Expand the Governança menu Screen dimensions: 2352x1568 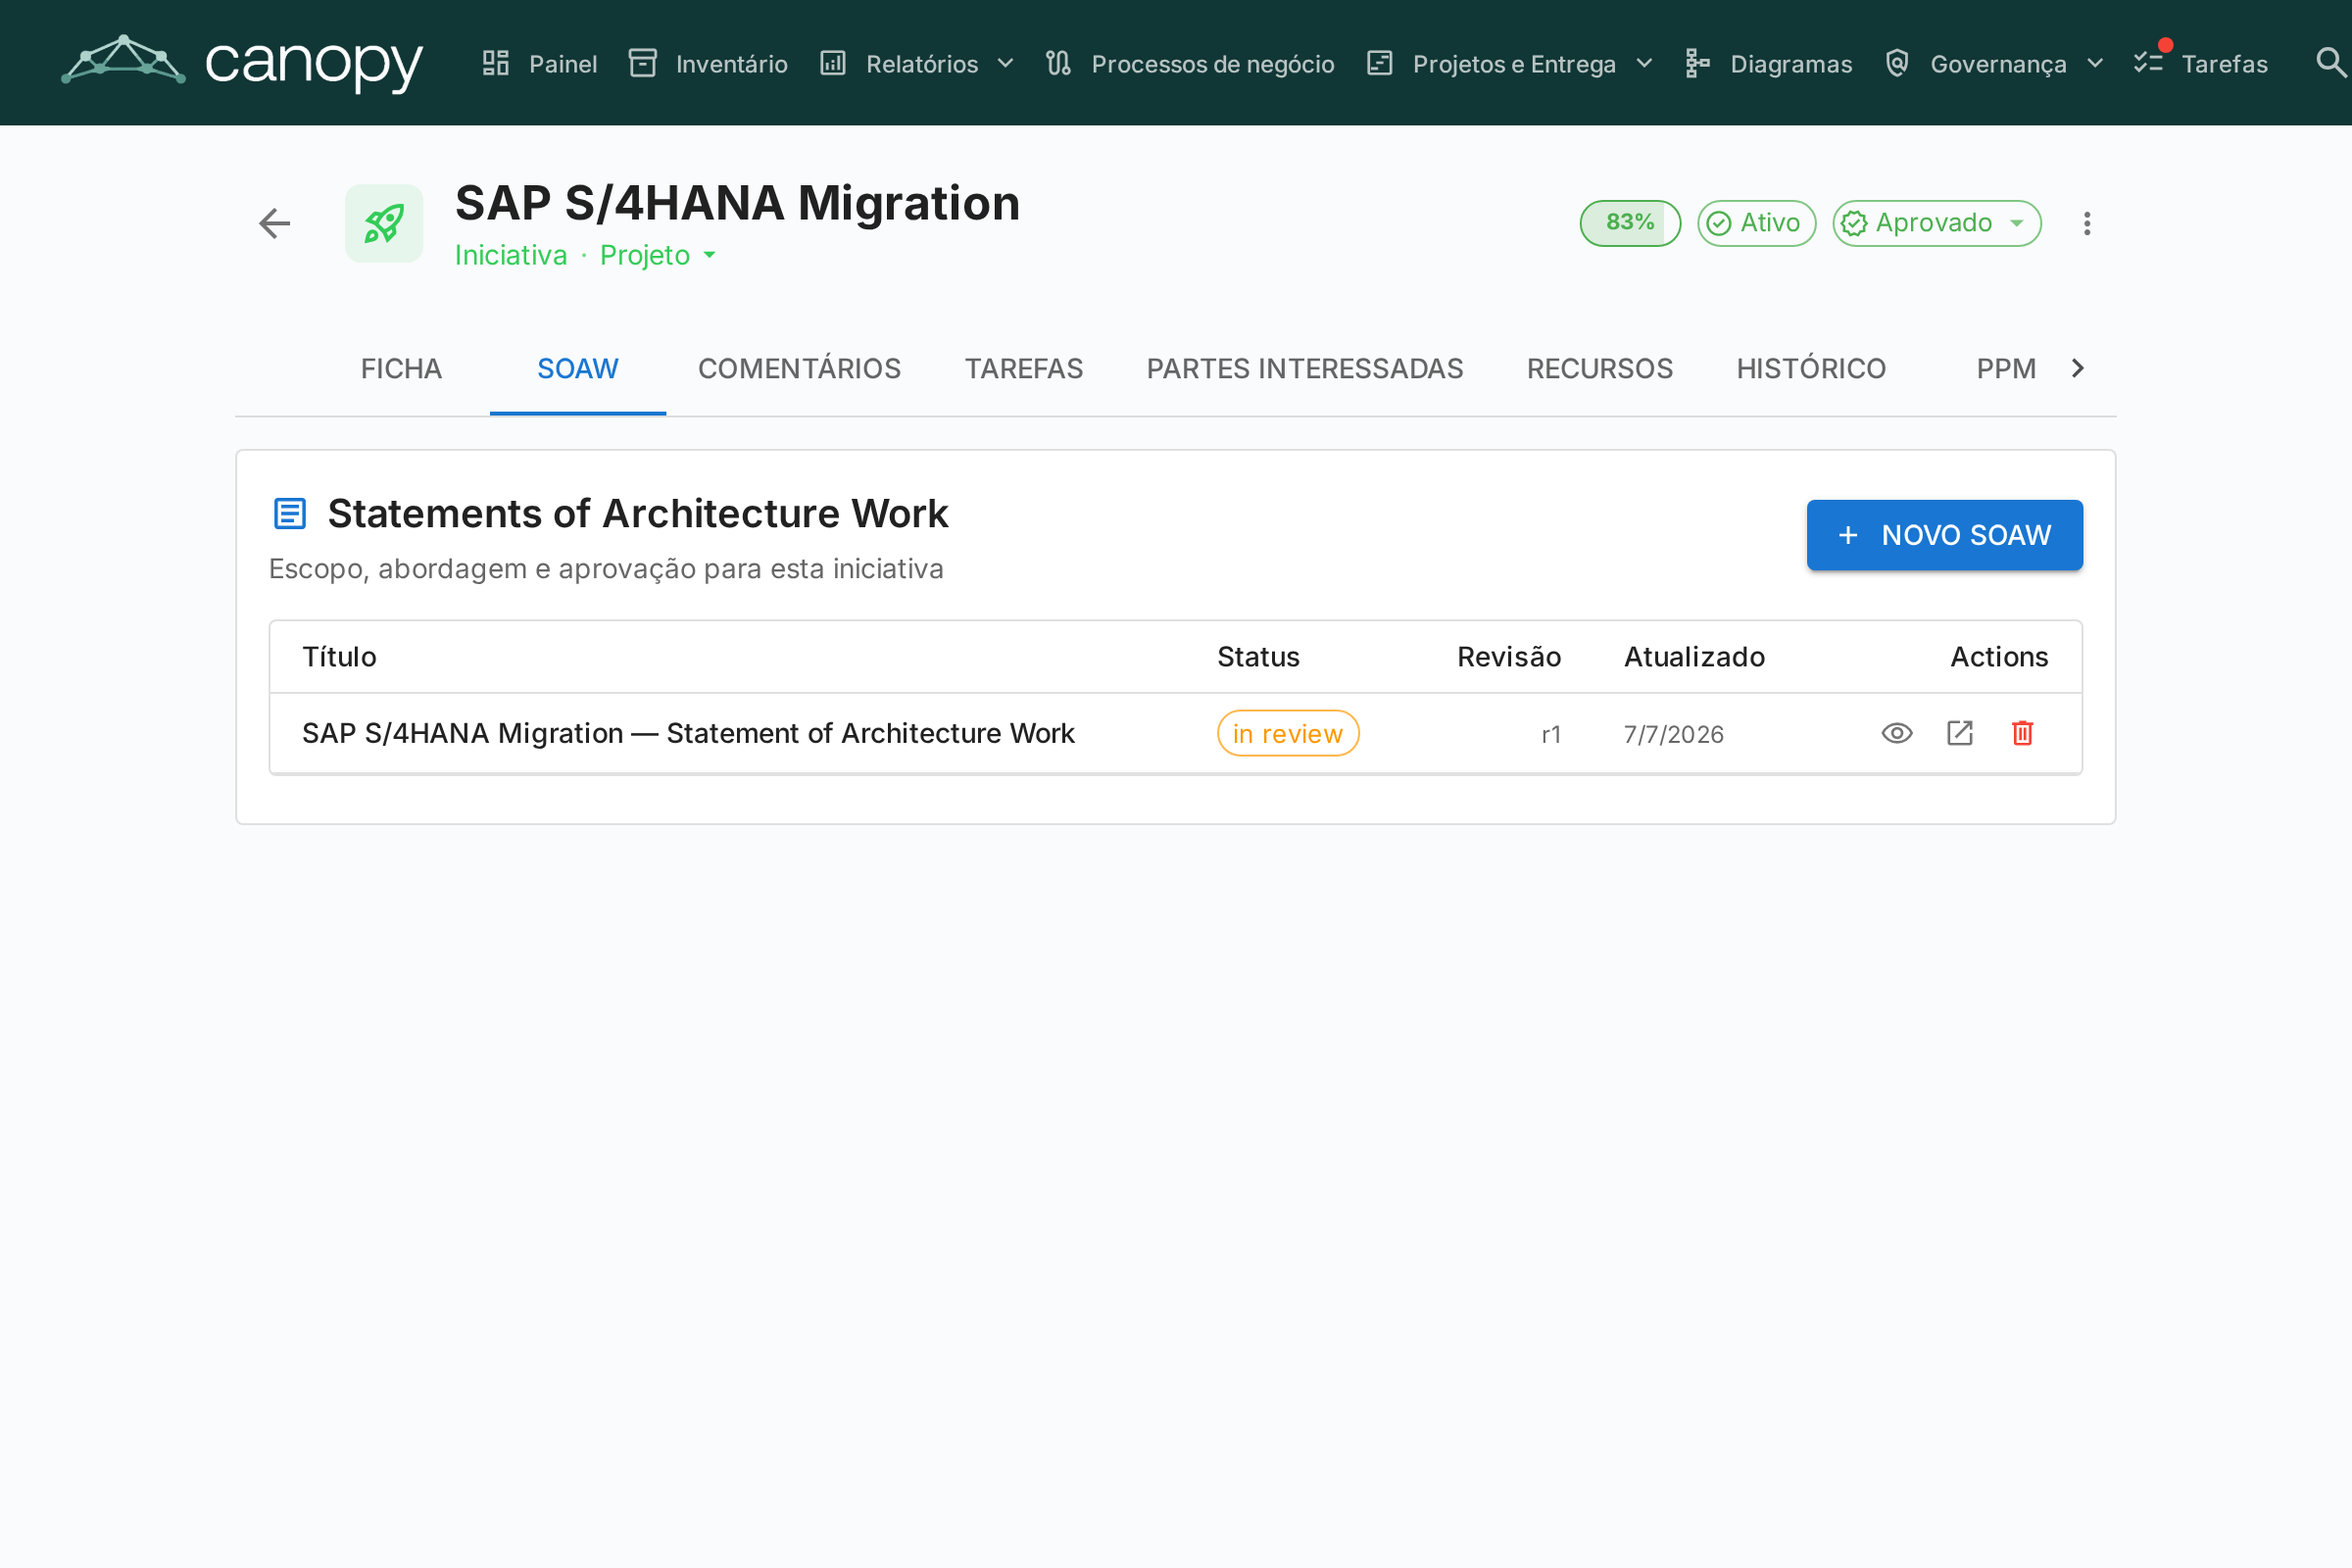[x=1994, y=63]
